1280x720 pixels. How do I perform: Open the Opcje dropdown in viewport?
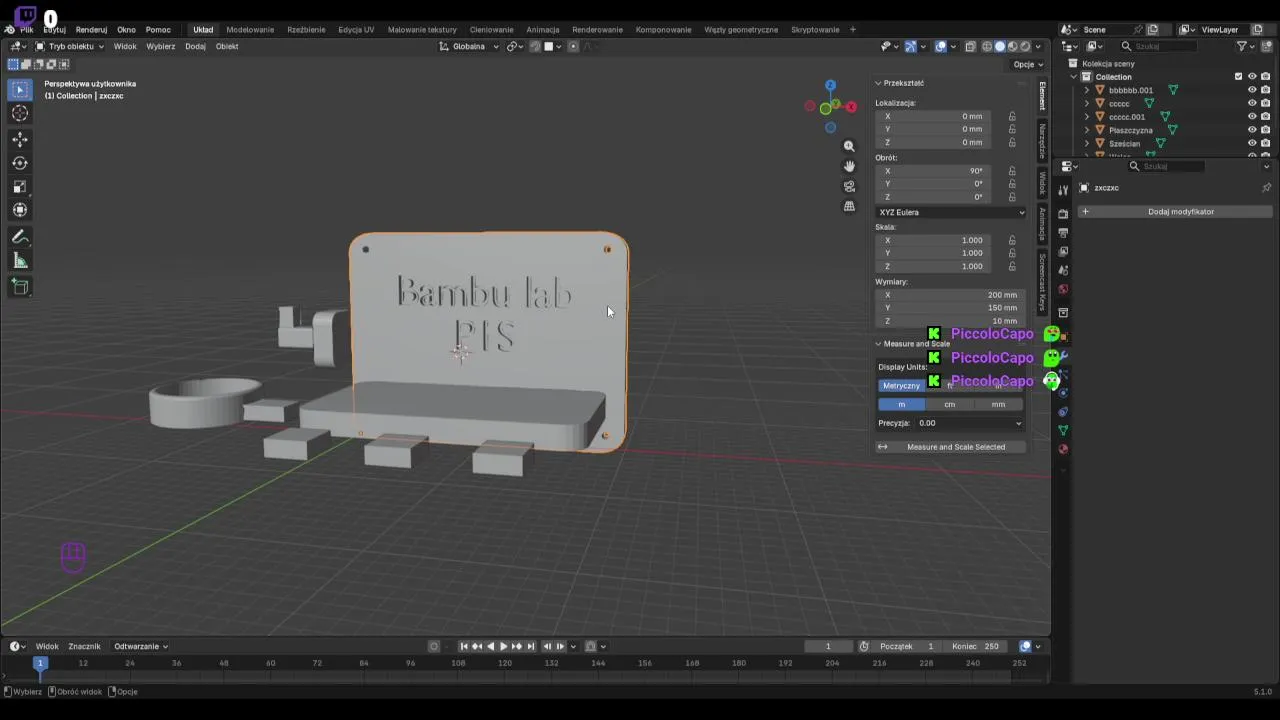click(1028, 64)
